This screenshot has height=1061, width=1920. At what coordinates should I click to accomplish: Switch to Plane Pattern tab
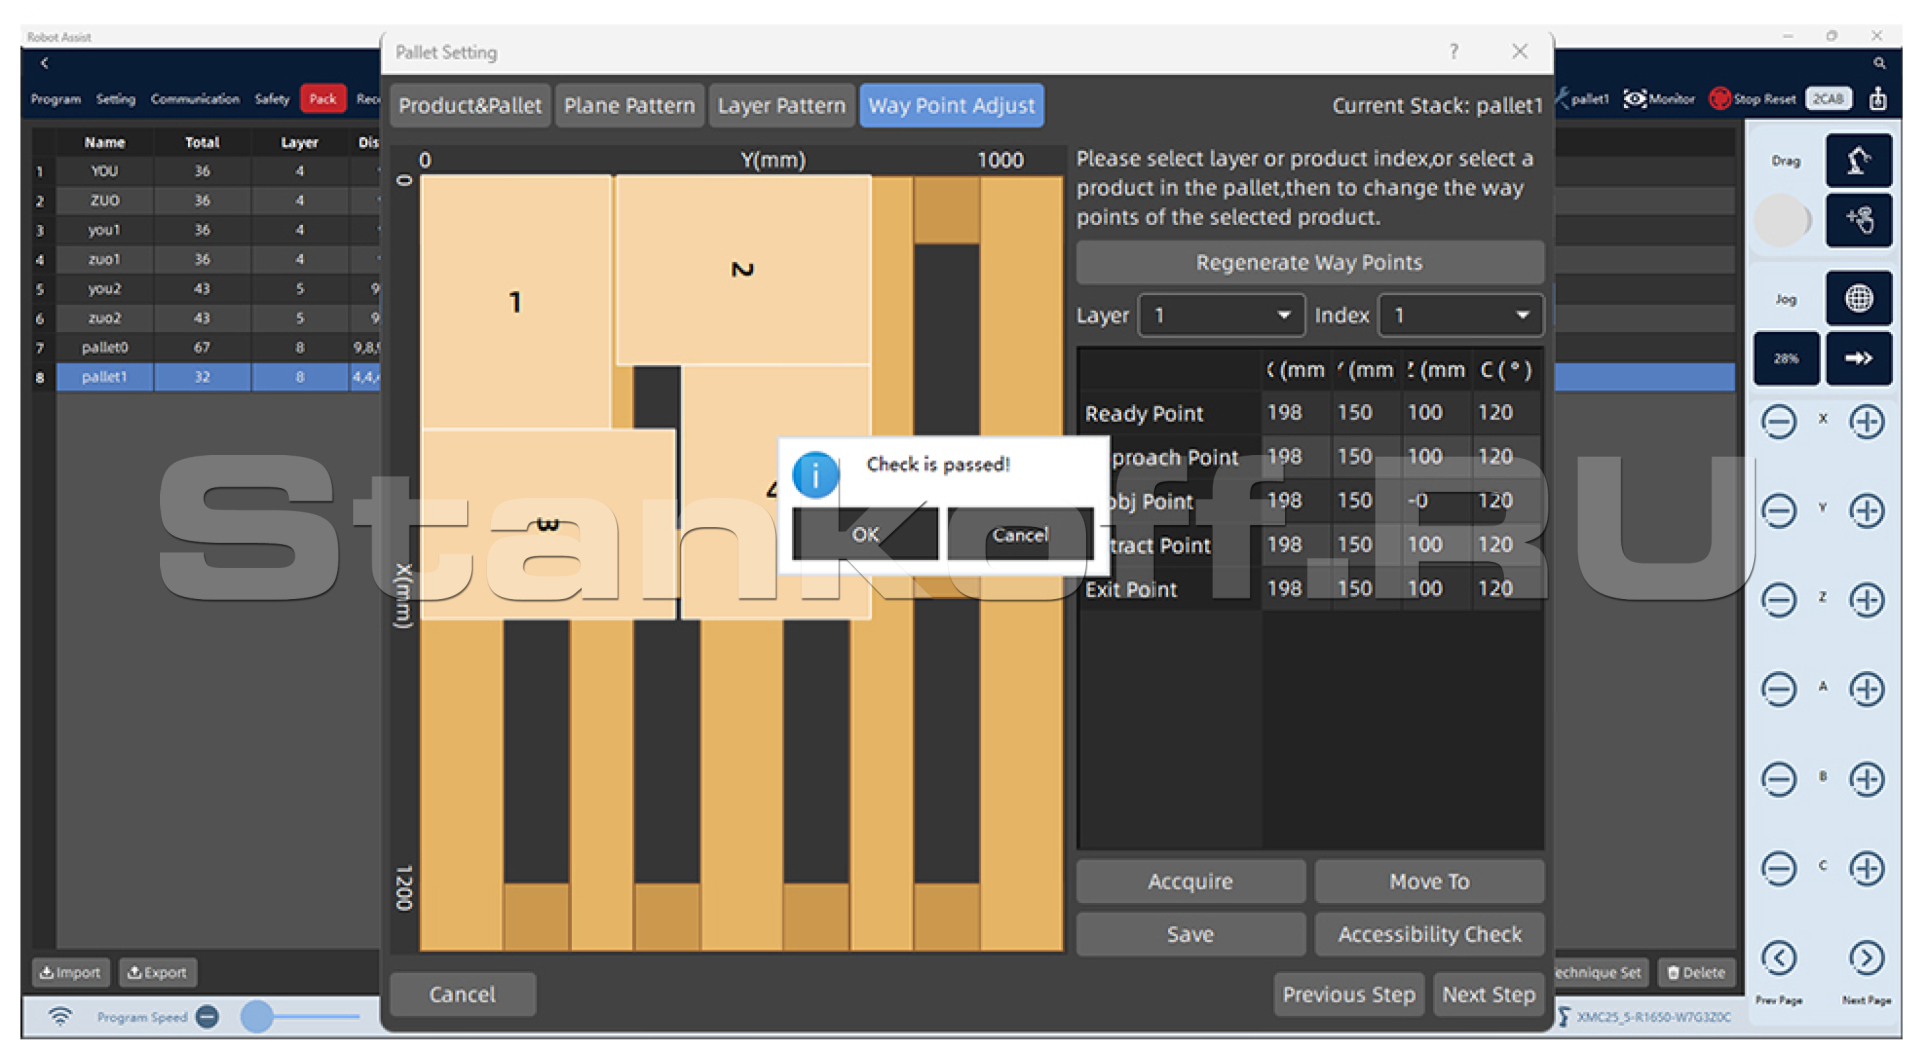(x=629, y=105)
